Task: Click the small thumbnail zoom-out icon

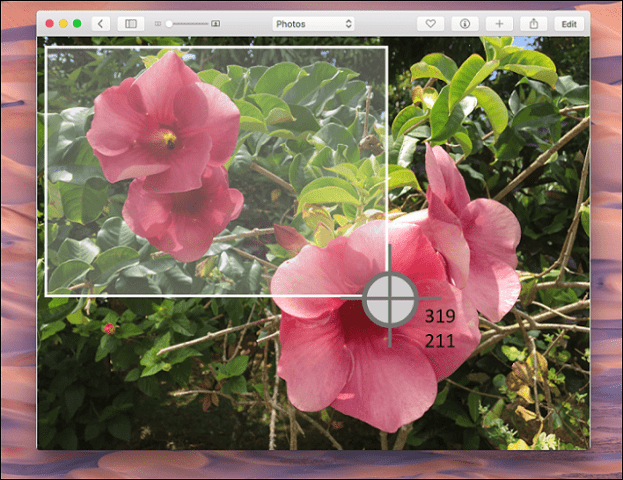Action: (x=158, y=24)
